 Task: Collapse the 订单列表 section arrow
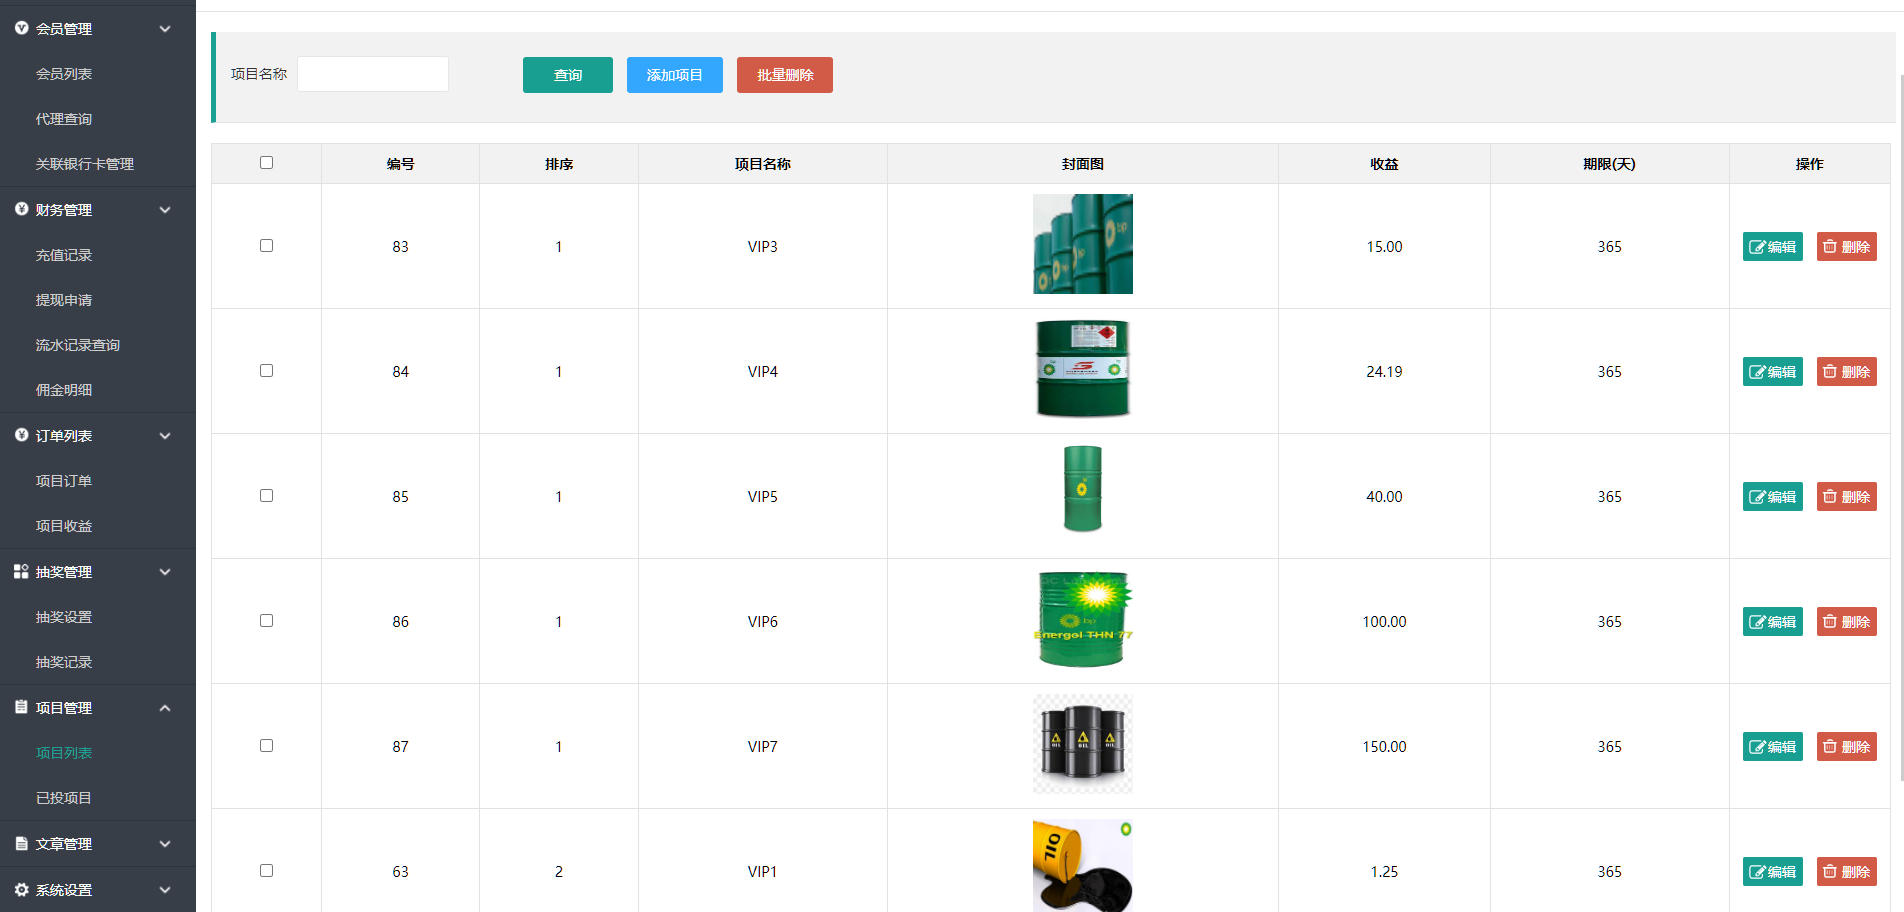(x=165, y=436)
